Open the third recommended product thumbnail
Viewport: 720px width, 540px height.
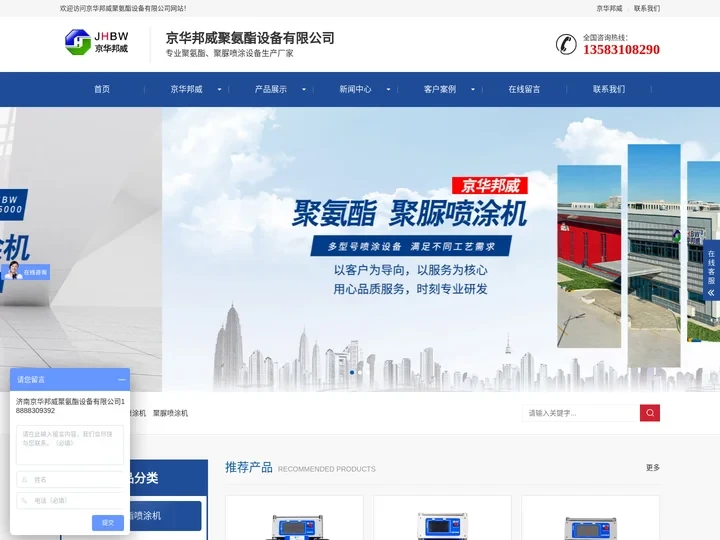pos(590,518)
